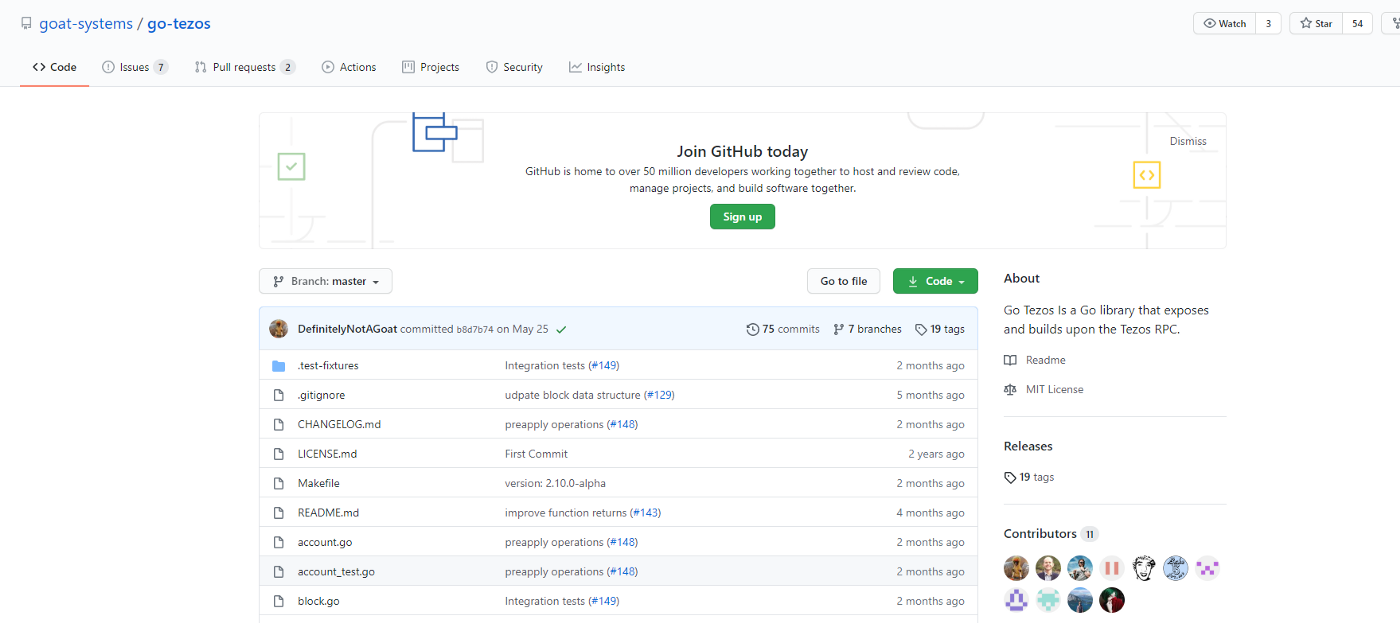
Task: Click the repository icon before goat-systems
Action: [x=26, y=24]
